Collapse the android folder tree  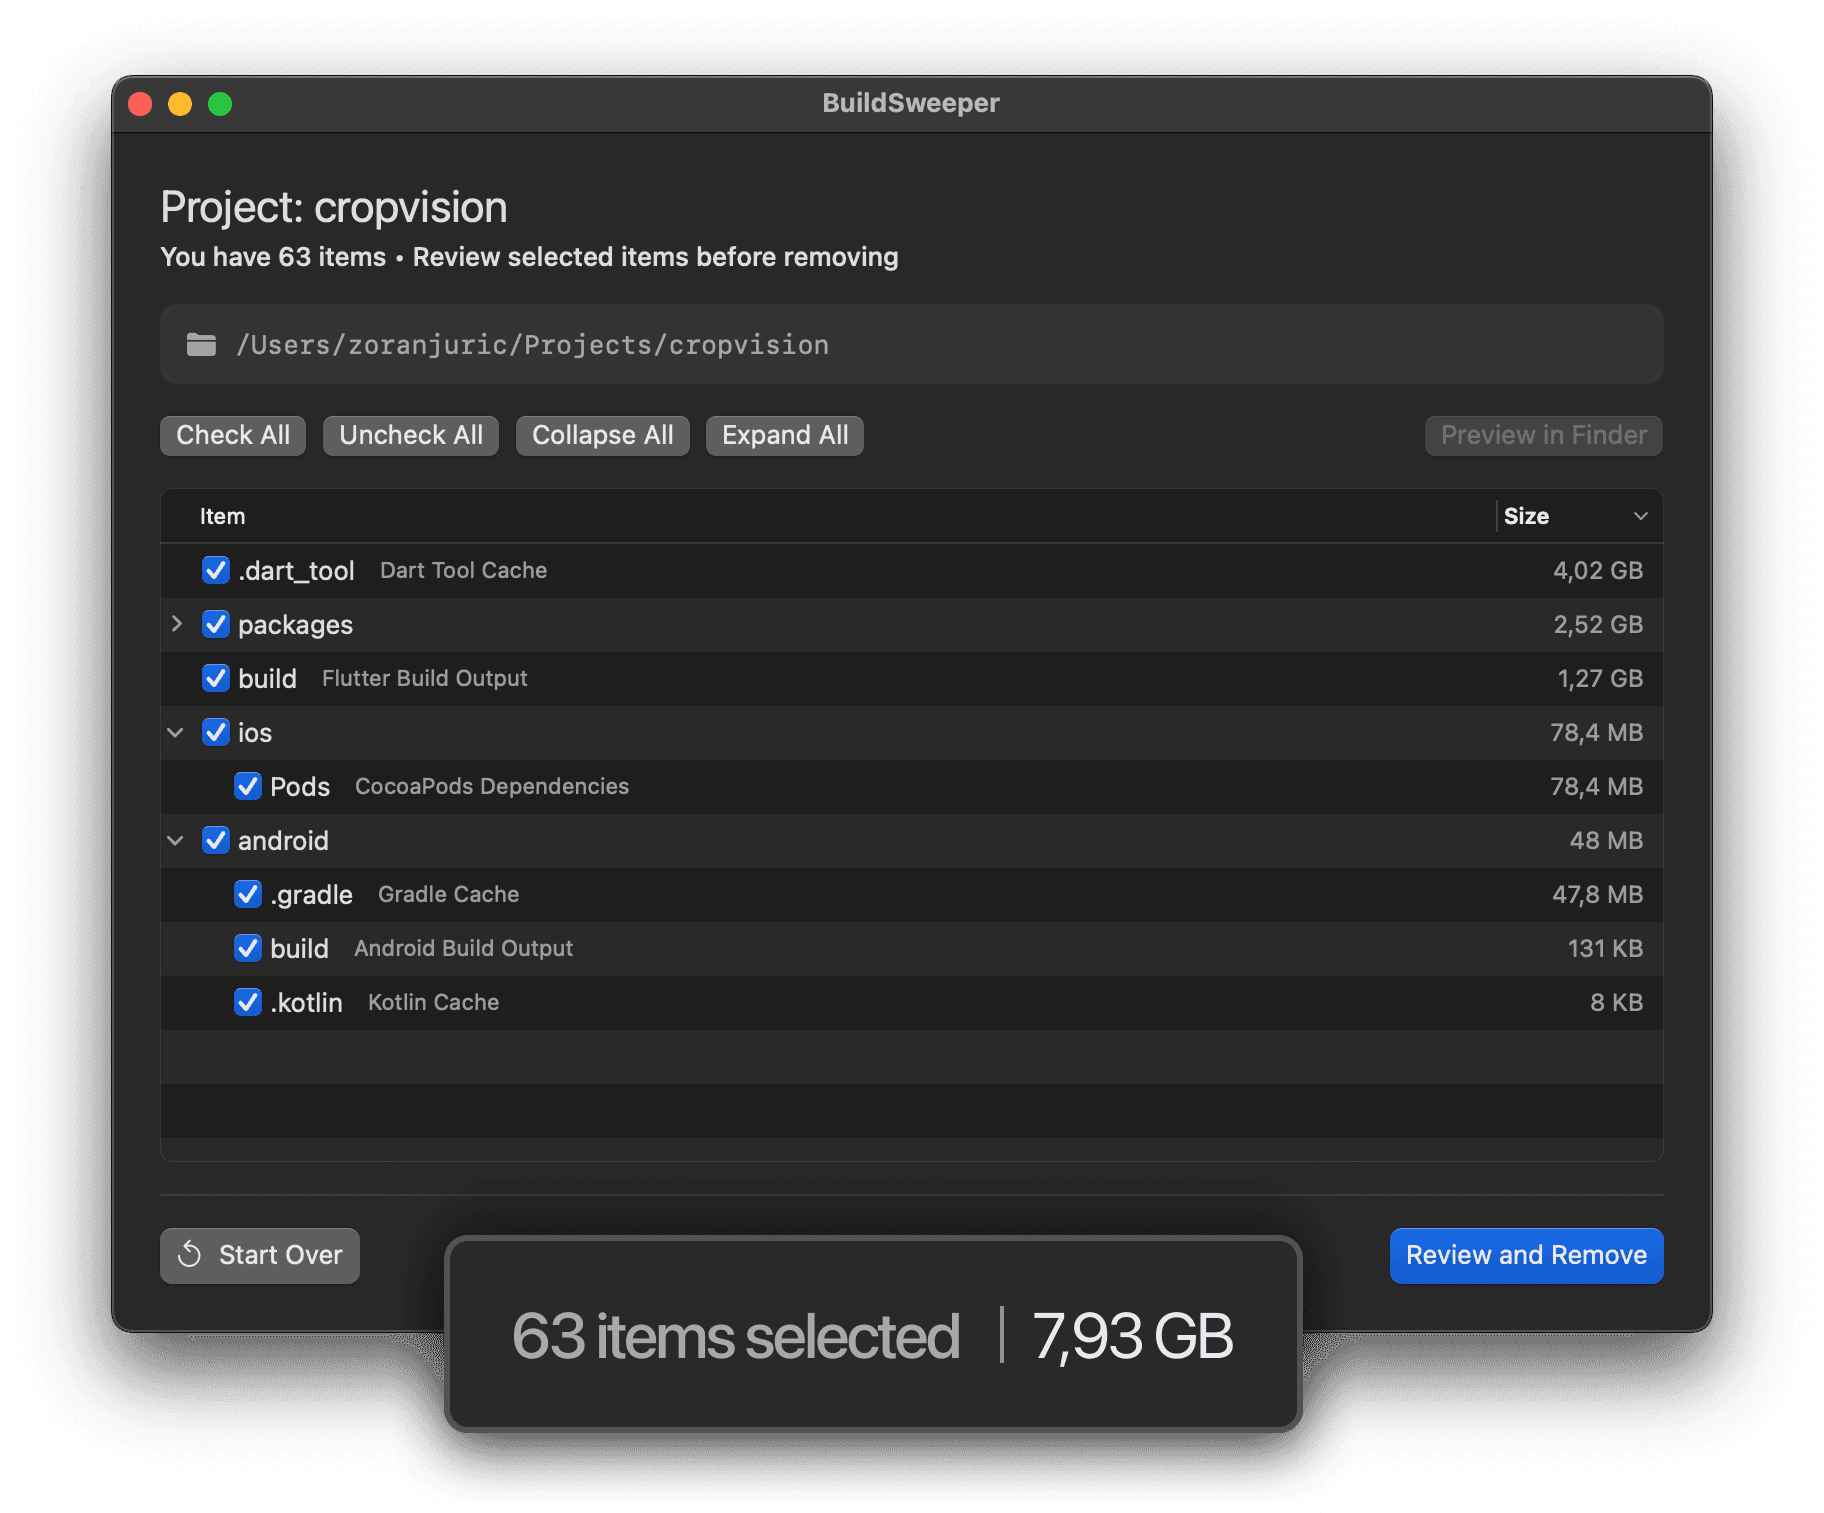pos(176,840)
